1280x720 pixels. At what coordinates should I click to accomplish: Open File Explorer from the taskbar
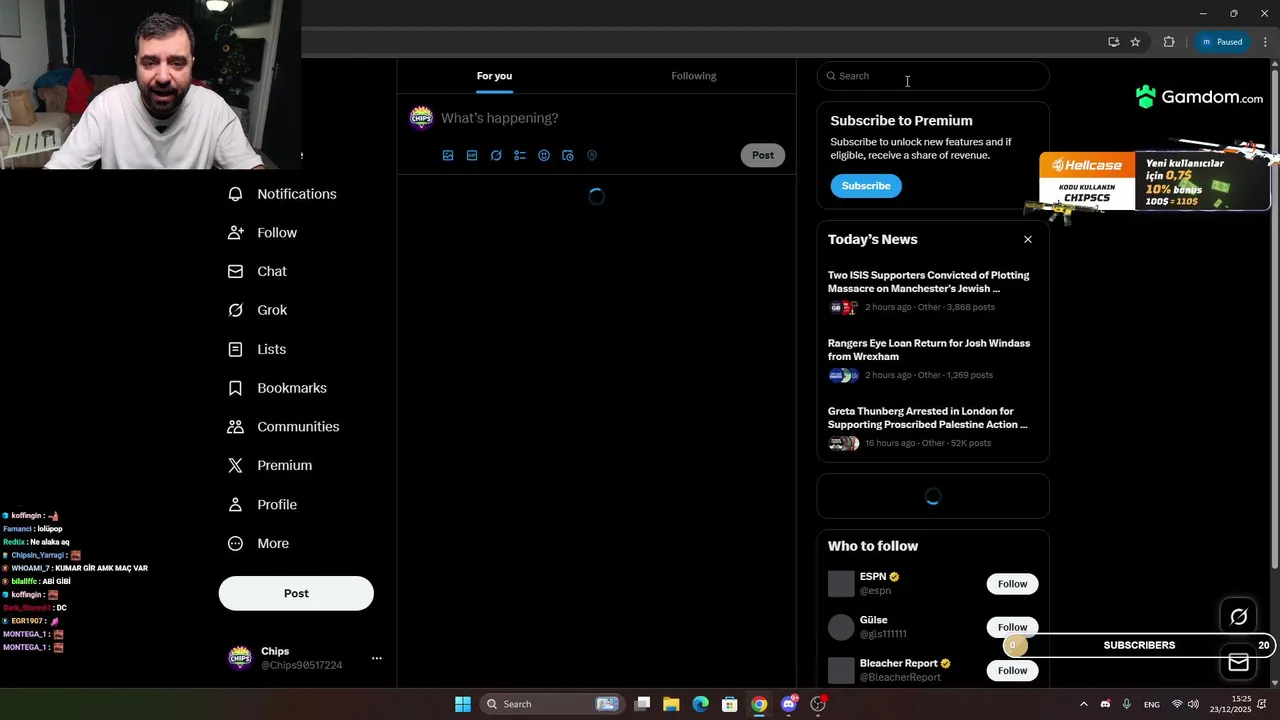[671, 704]
